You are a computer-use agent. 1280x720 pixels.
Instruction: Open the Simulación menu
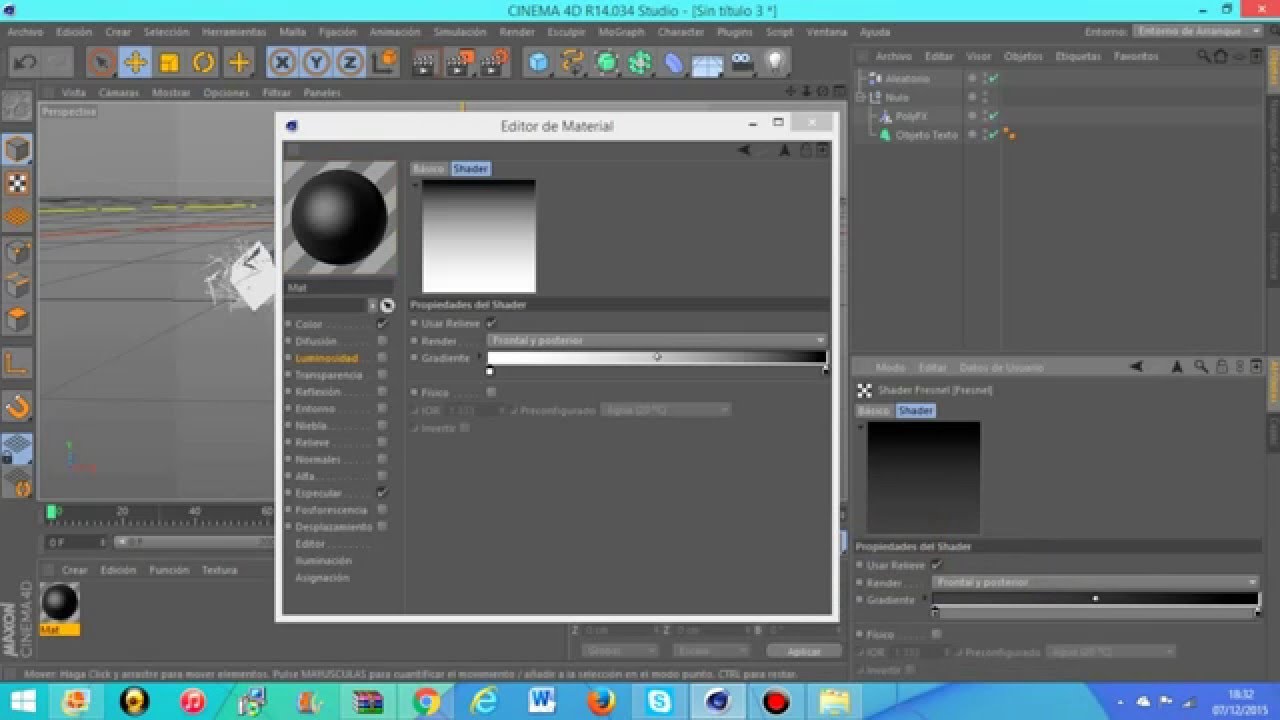pos(460,32)
